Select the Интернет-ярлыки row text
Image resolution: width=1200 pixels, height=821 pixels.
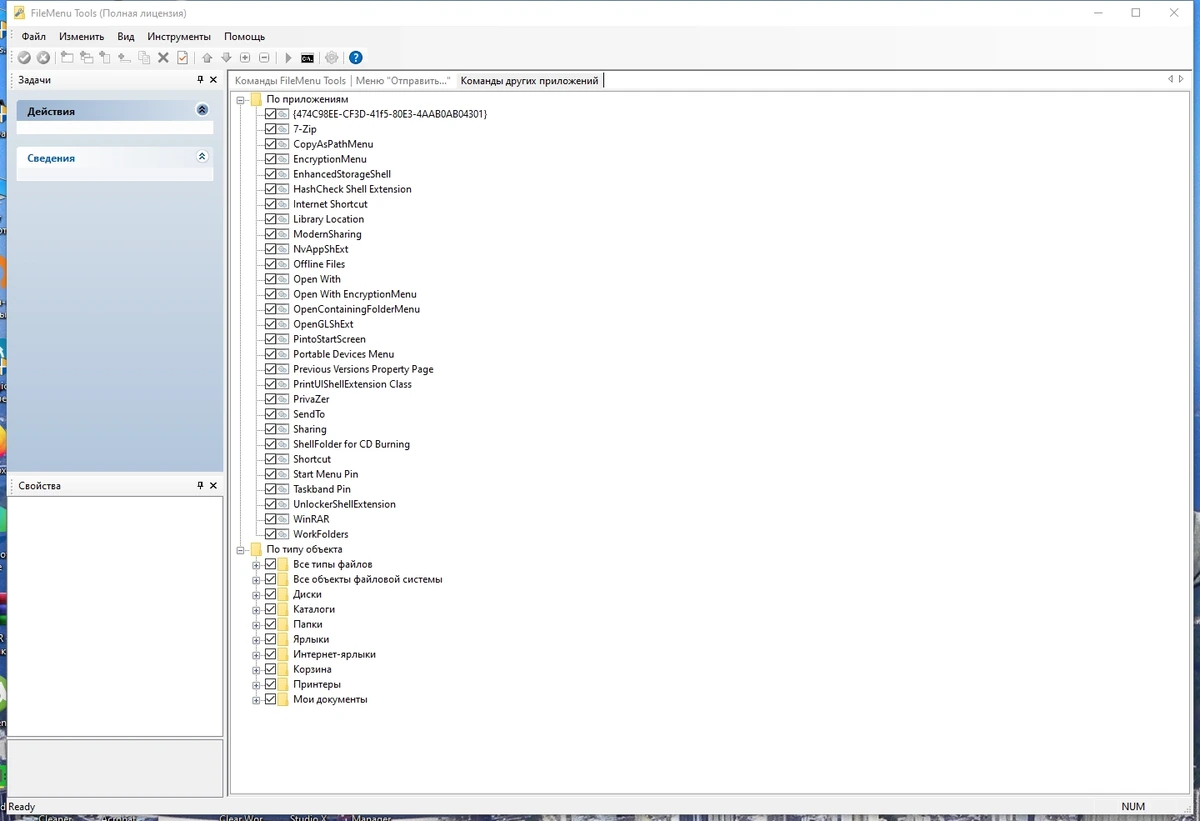click(334, 654)
